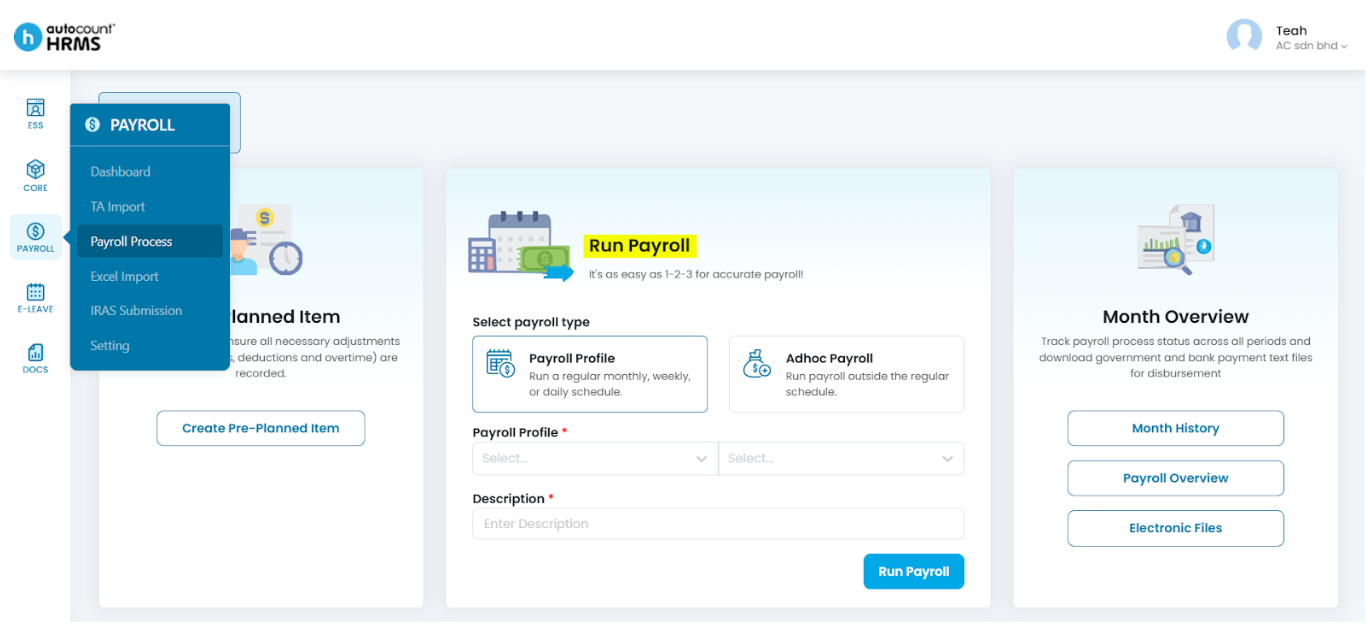The image size is (1367, 624).
Task: Click the Adhoc Payroll money bag icon
Action: click(757, 363)
